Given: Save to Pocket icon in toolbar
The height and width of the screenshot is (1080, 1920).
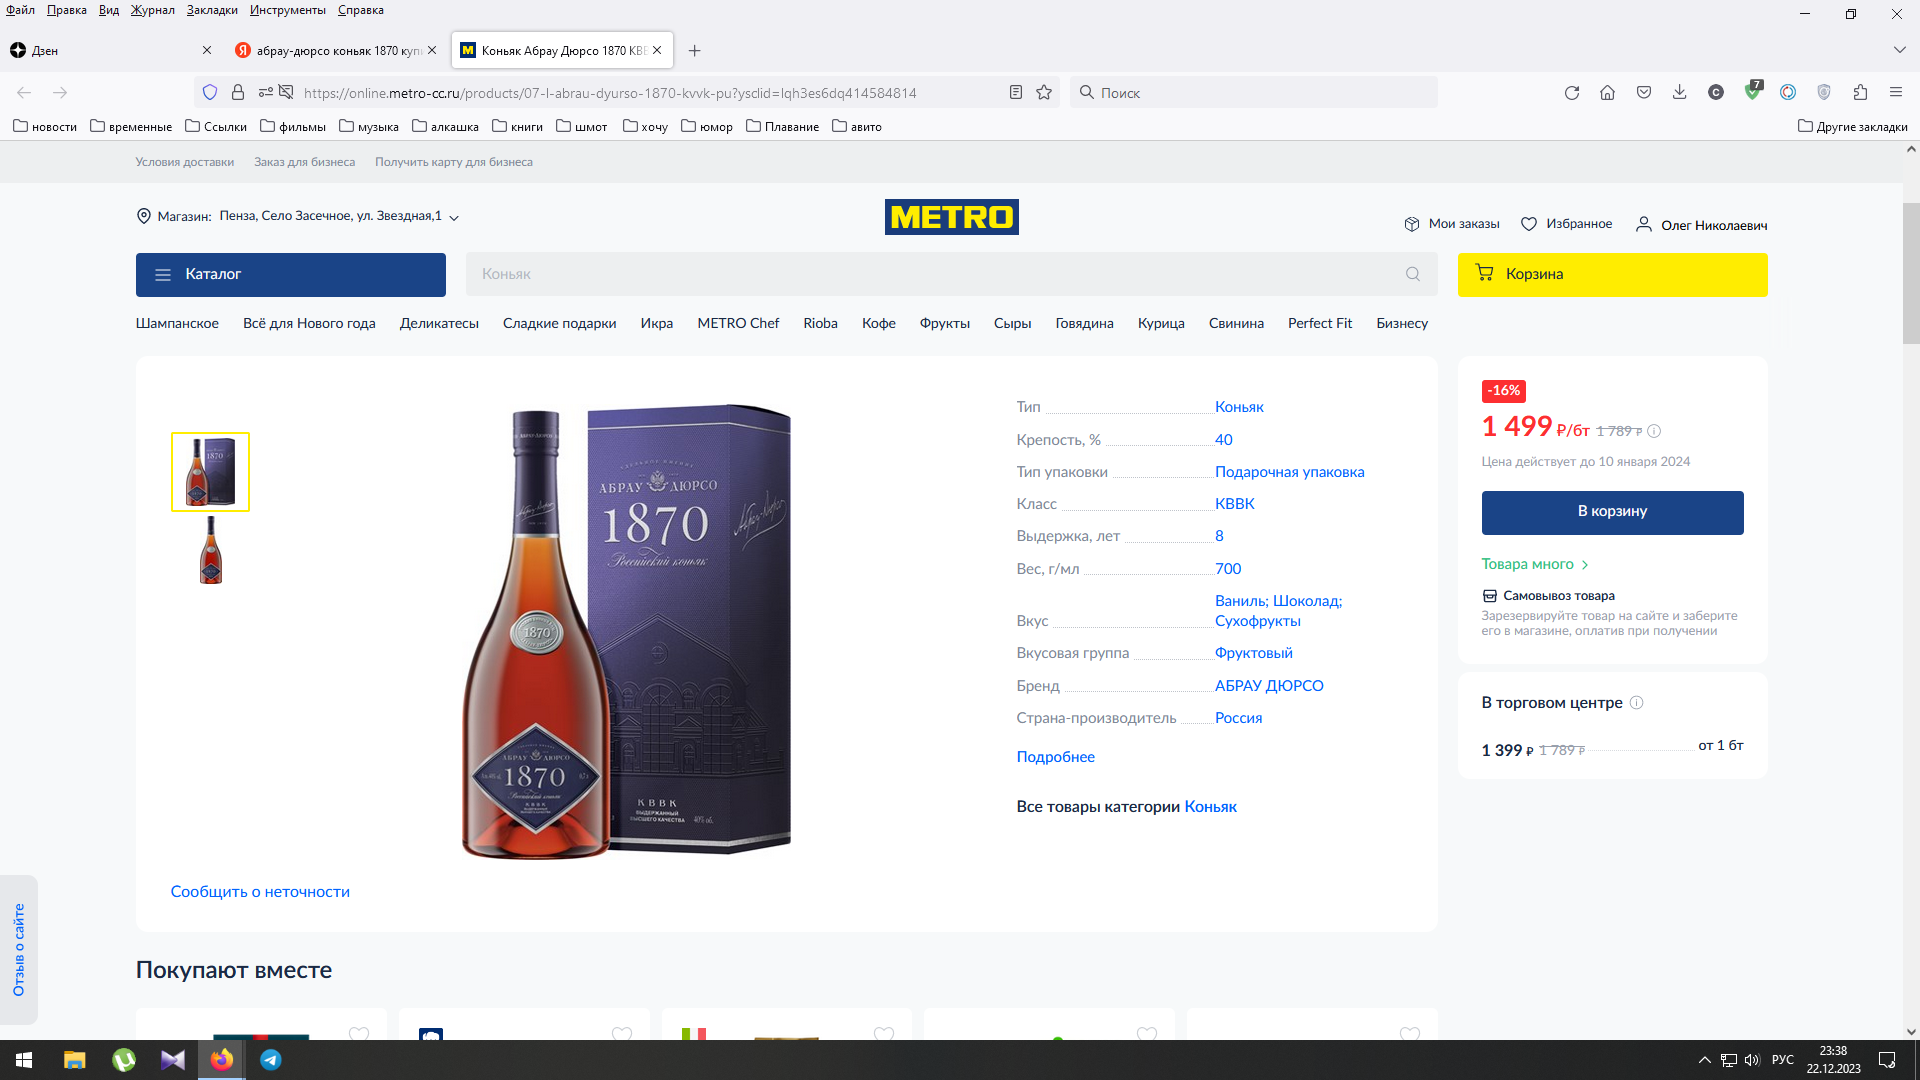Looking at the screenshot, I should click(x=1644, y=92).
